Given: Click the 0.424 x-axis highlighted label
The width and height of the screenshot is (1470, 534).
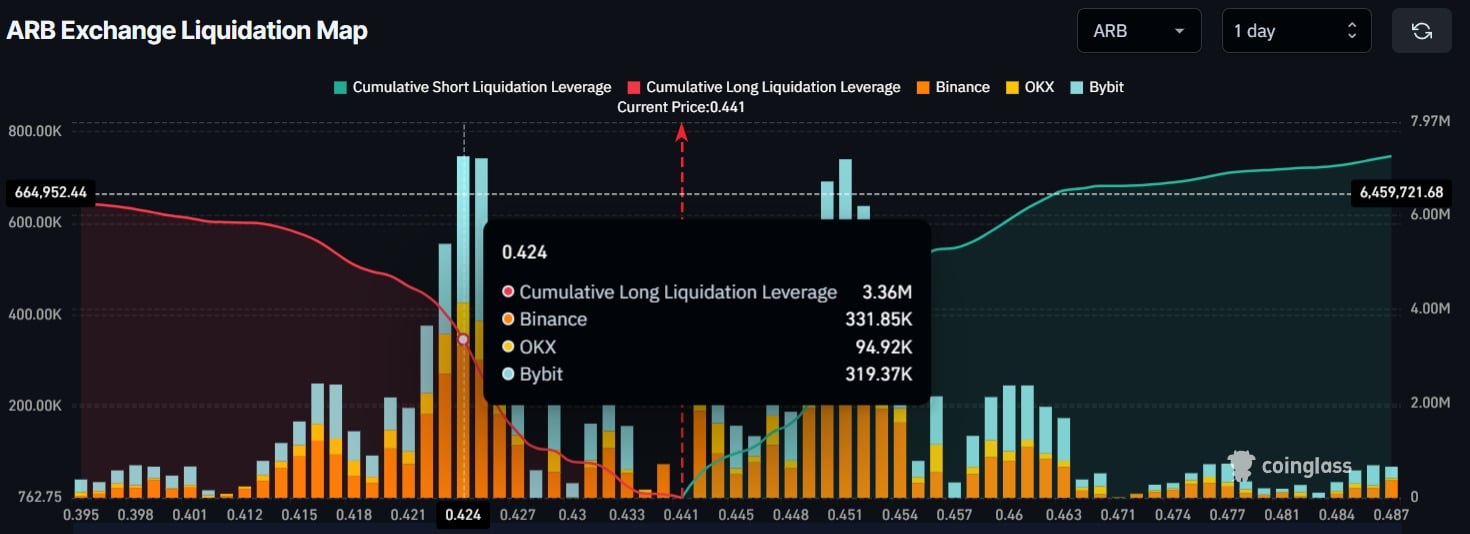Looking at the screenshot, I should point(463,515).
